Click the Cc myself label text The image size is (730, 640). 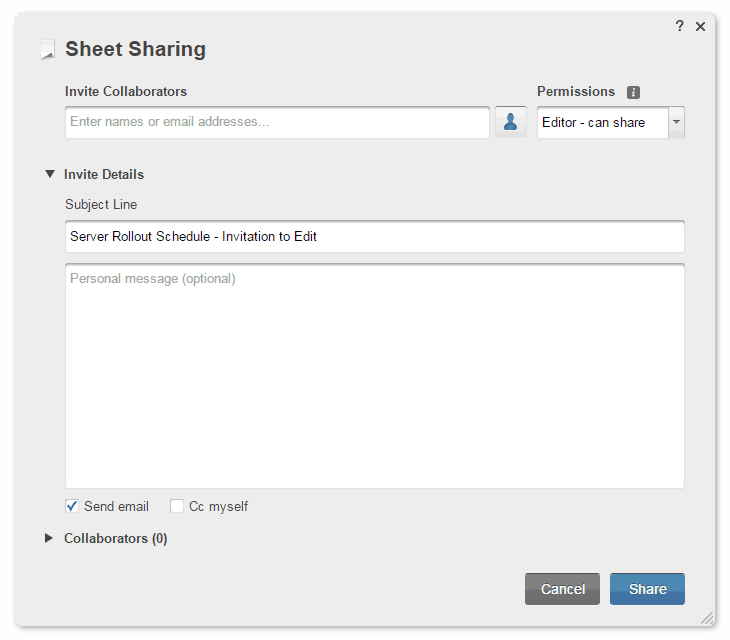click(218, 507)
